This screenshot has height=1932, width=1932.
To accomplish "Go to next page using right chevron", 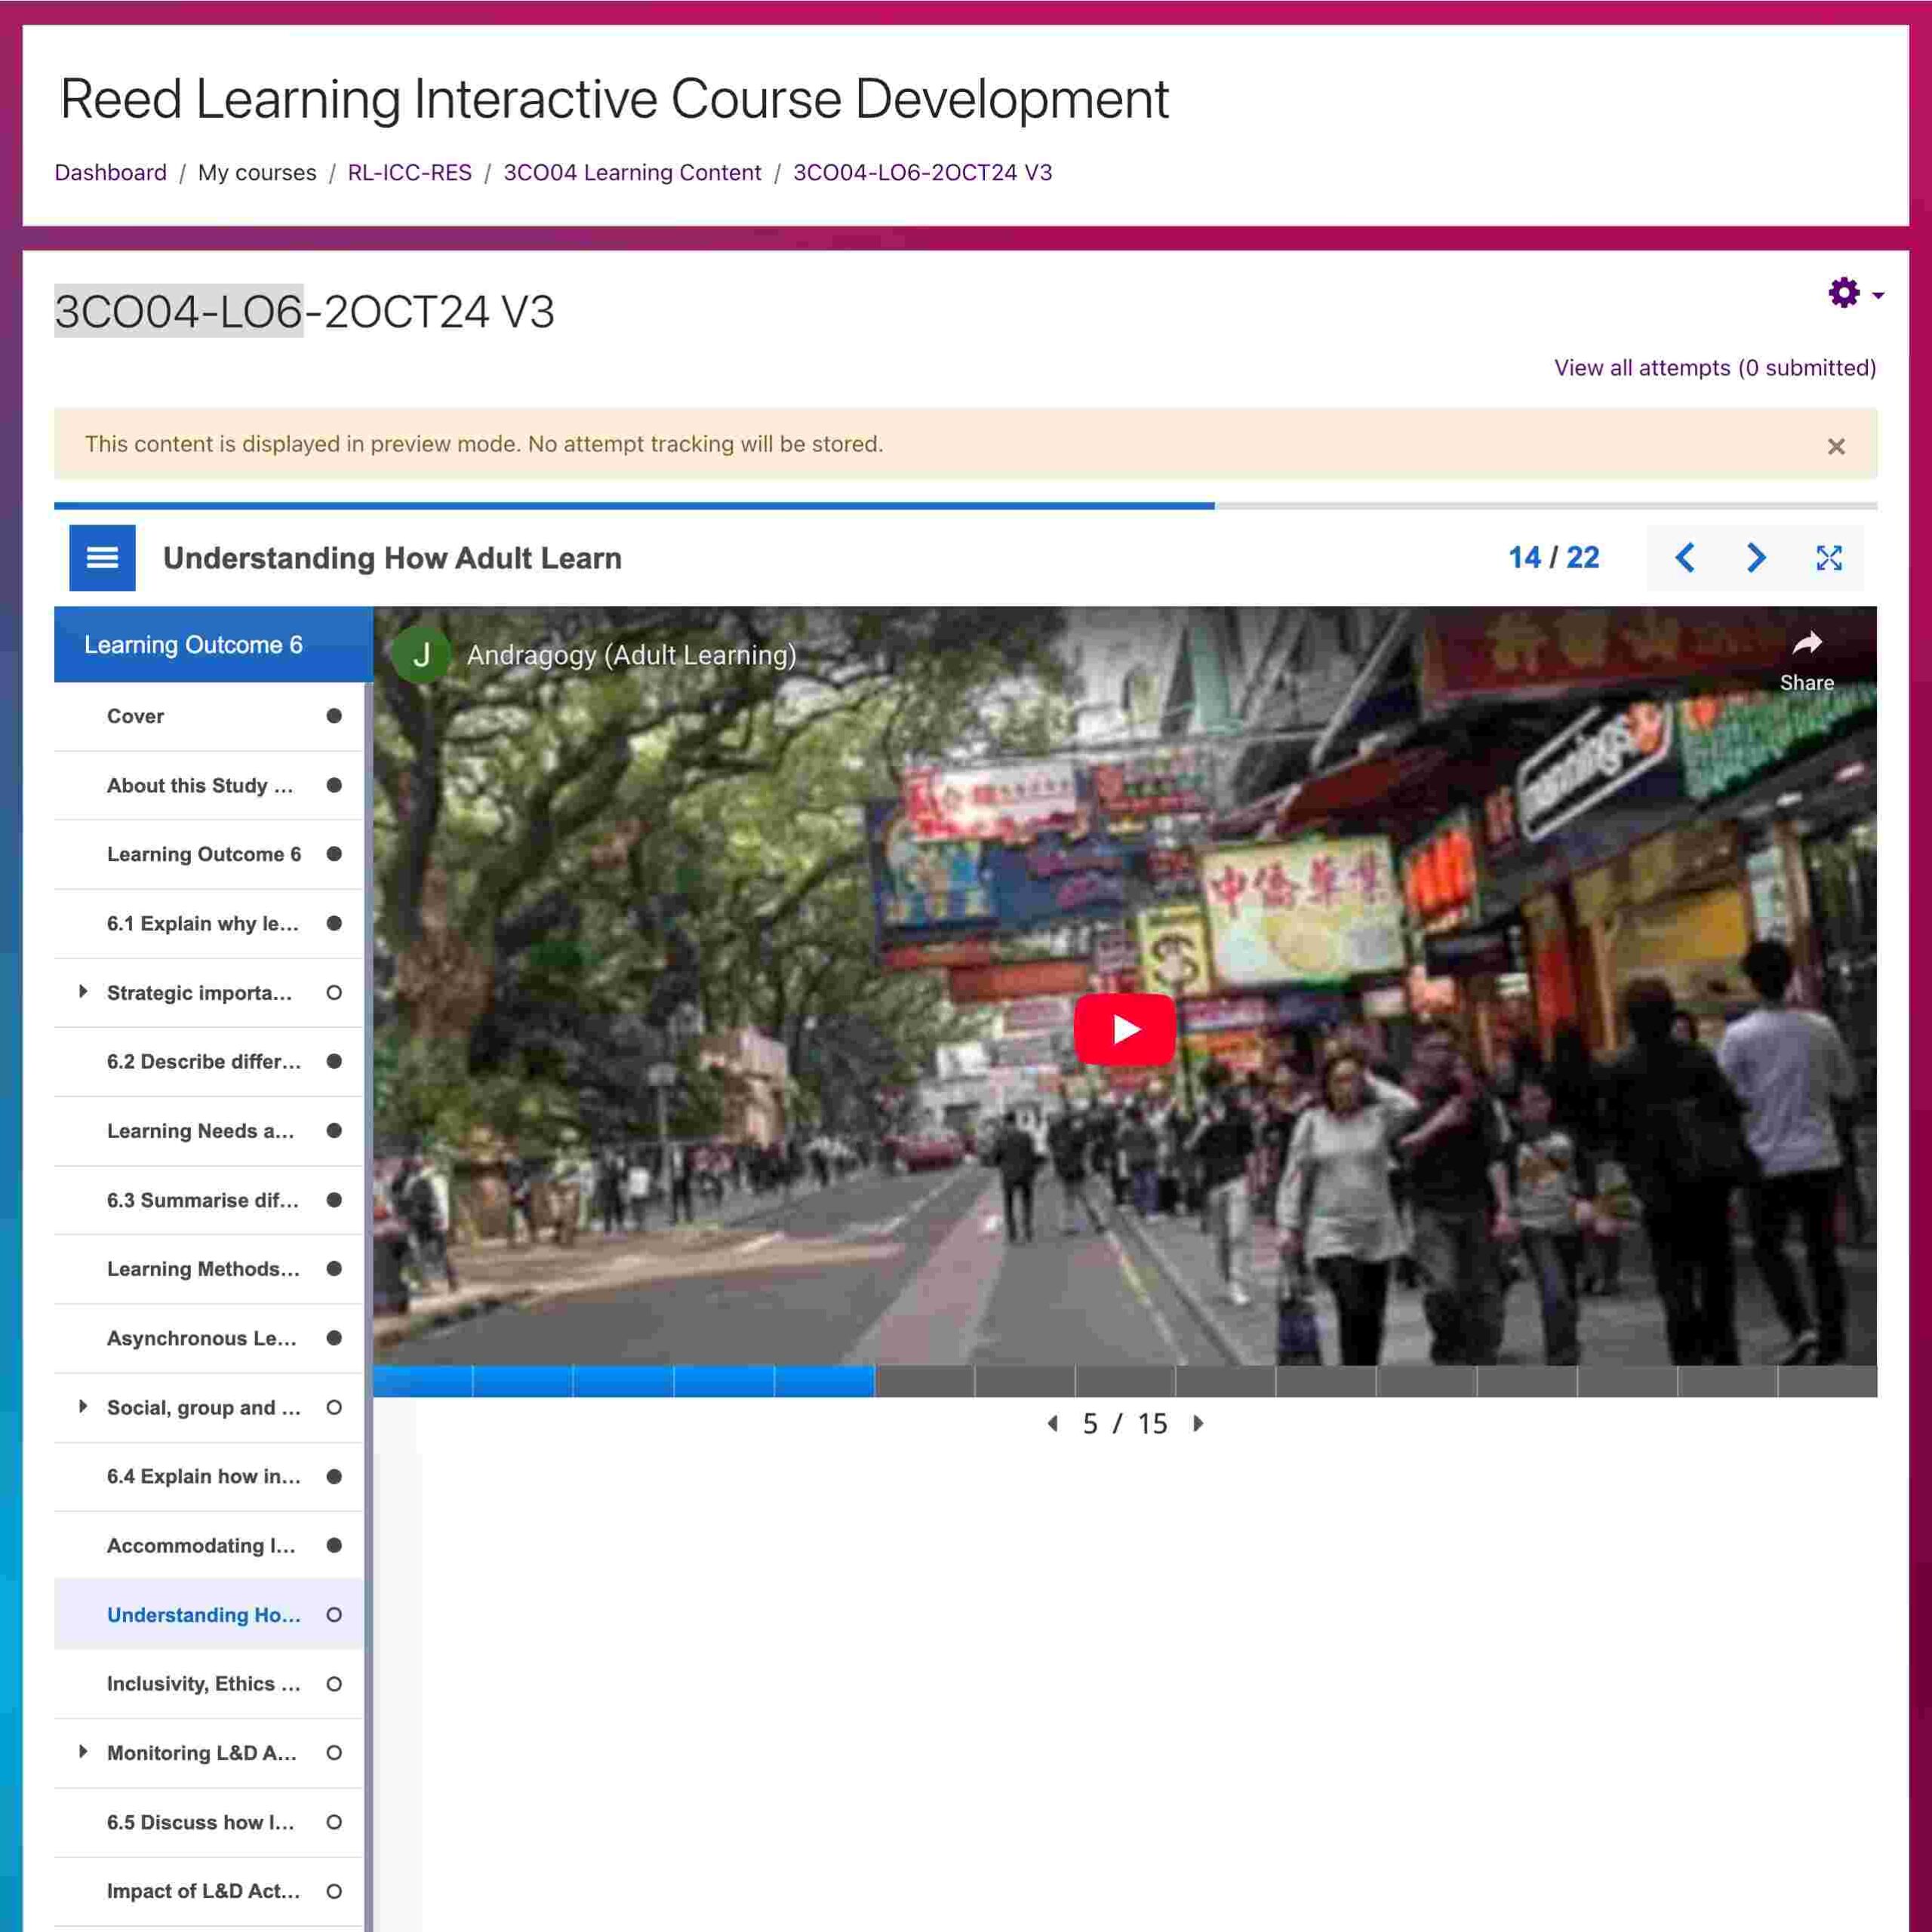I will pyautogui.click(x=1756, y=558).
